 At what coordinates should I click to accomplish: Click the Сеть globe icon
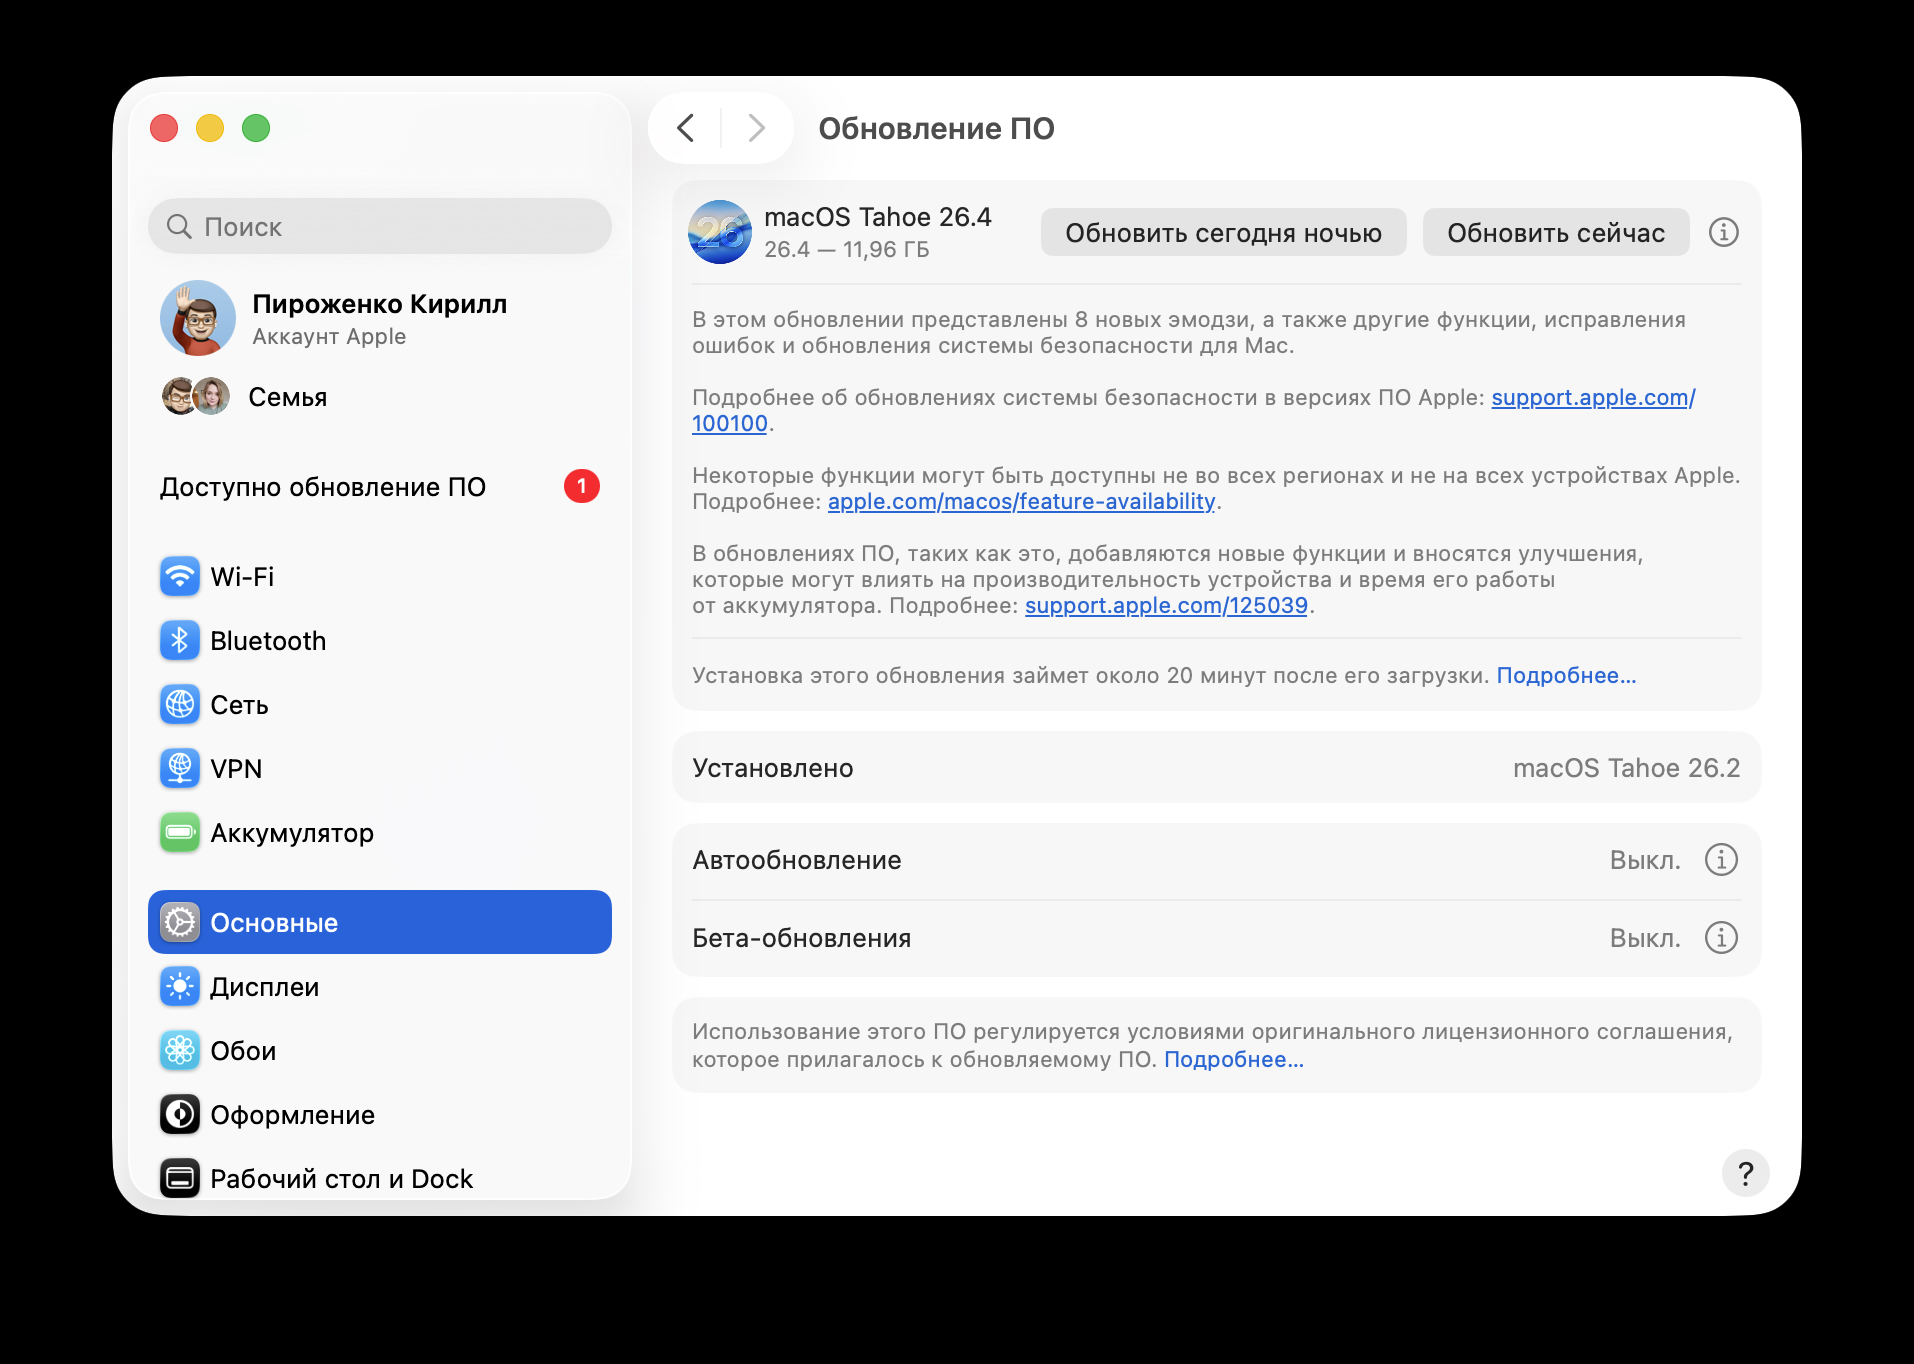tap(179, 704)
